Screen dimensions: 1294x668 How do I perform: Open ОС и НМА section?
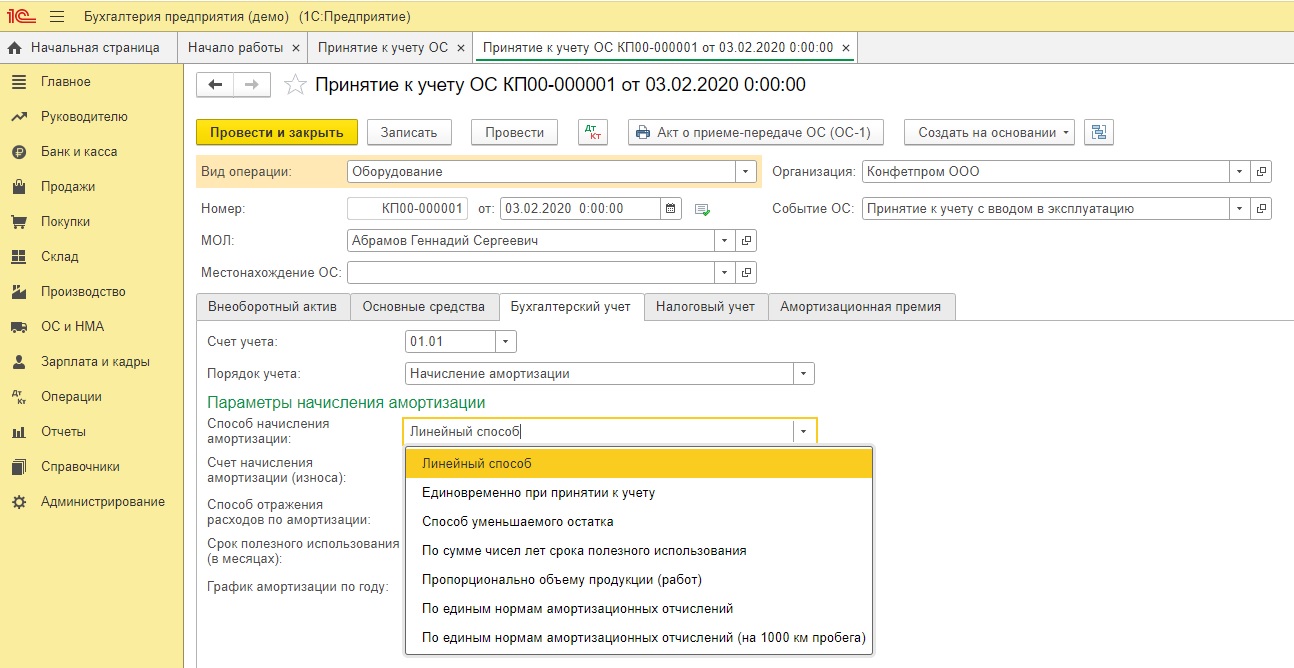tap(72, 327)
